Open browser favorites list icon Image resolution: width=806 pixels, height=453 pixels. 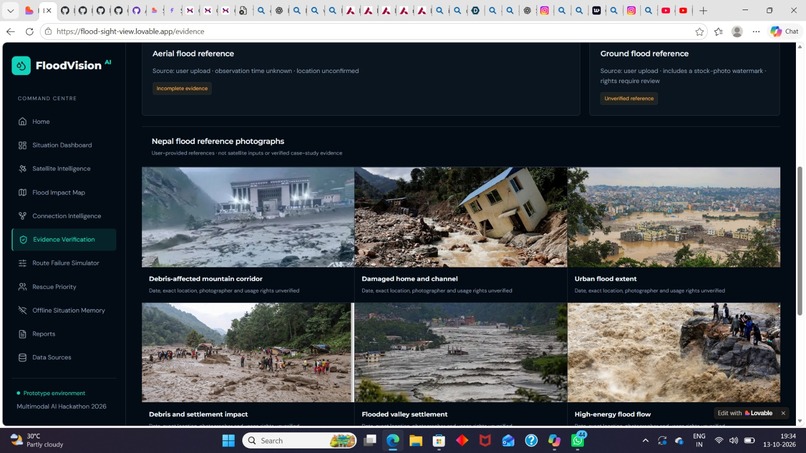pos(718,32)
